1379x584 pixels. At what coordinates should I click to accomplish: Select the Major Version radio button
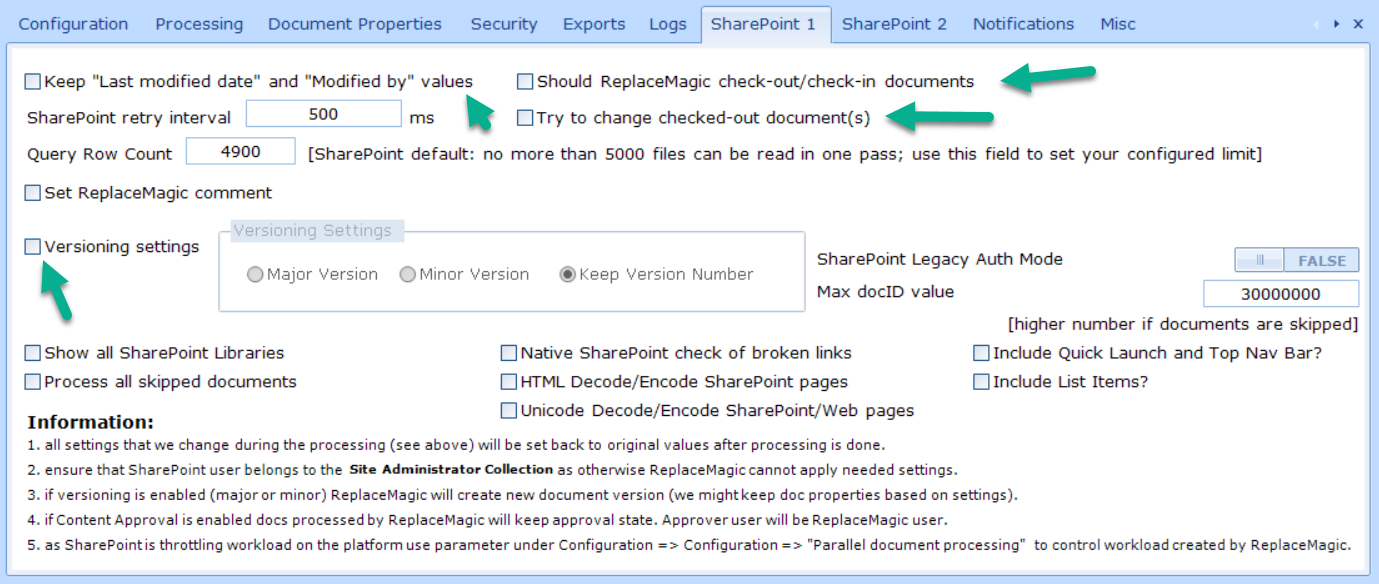(255, 275)
